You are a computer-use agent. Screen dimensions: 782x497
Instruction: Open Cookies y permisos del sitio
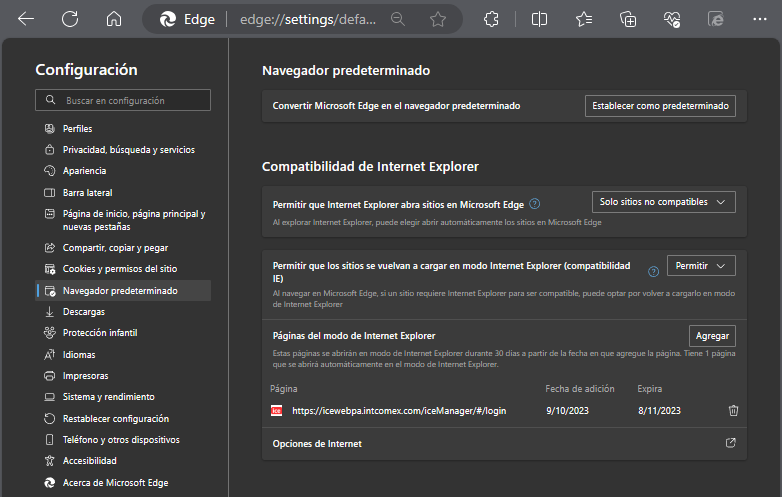tap(124, 269)
